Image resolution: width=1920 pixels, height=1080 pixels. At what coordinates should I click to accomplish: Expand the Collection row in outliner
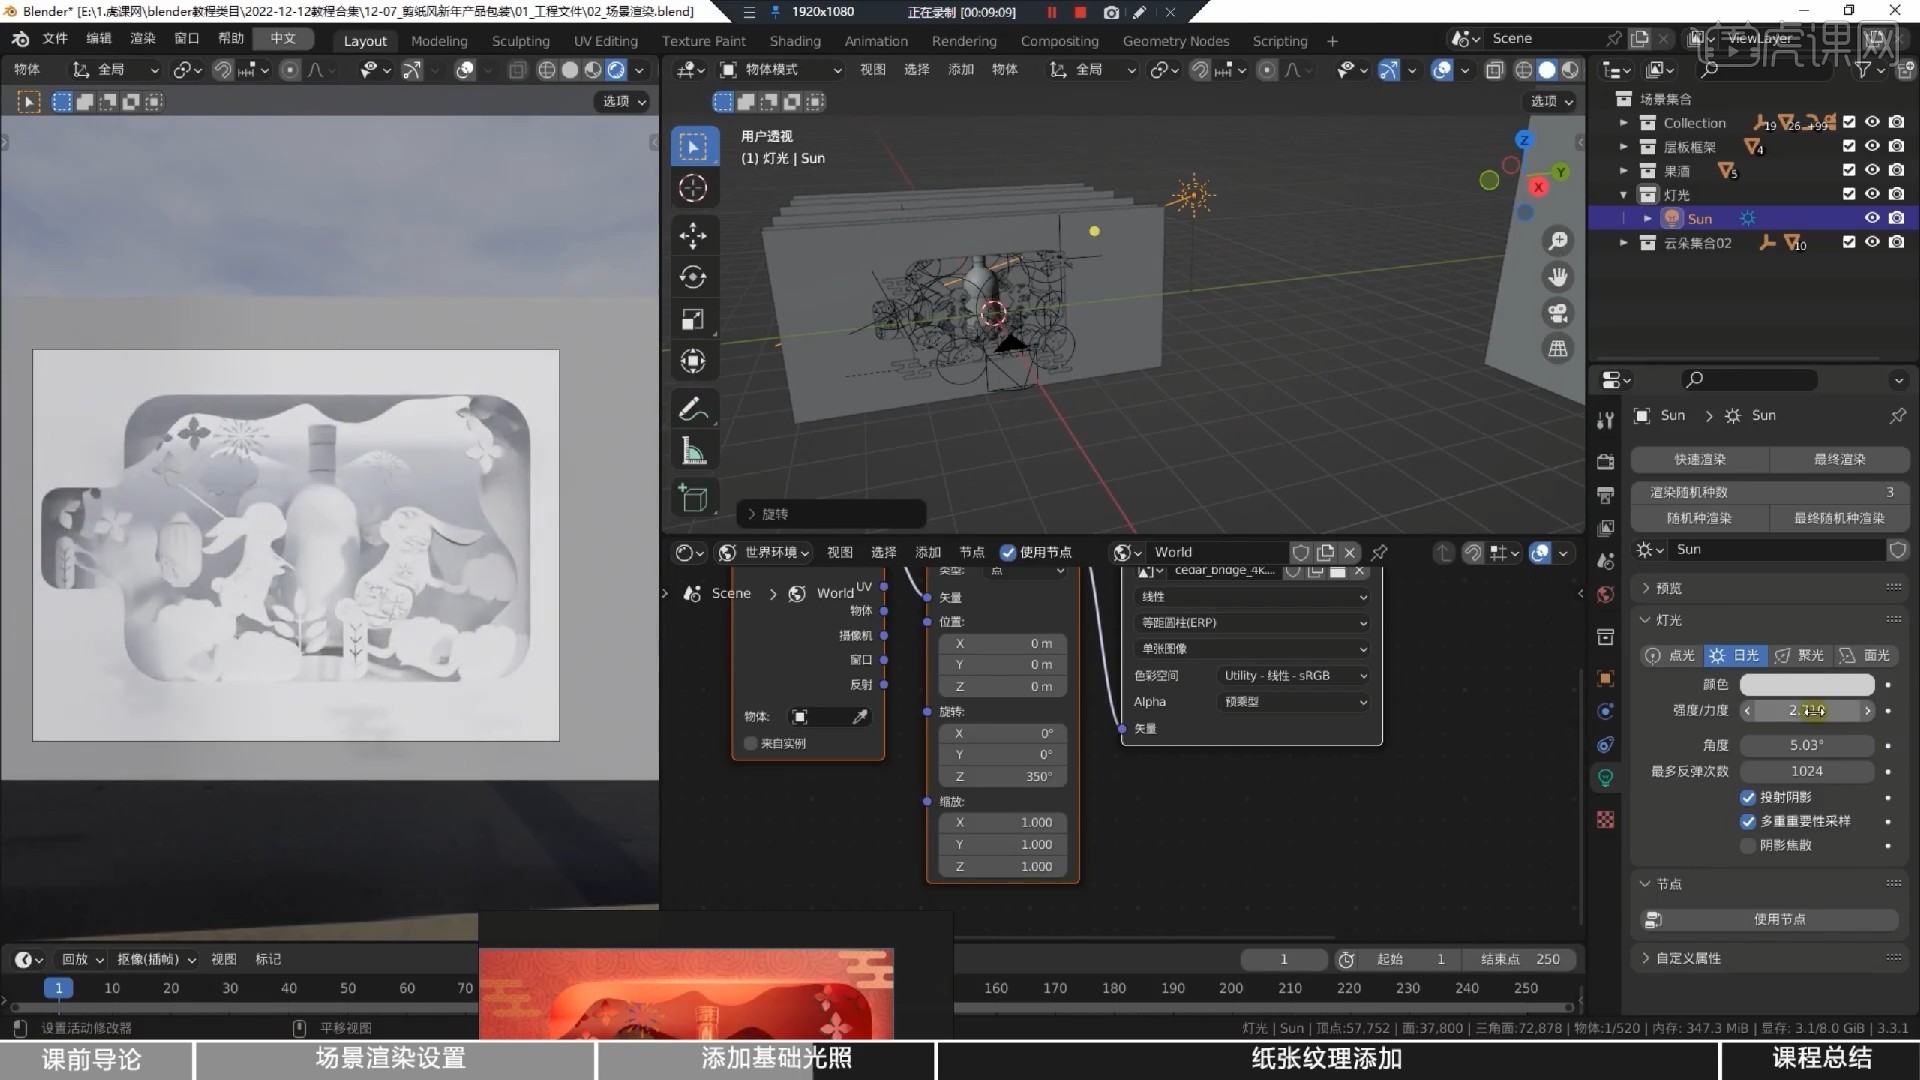click(1623, 123)
